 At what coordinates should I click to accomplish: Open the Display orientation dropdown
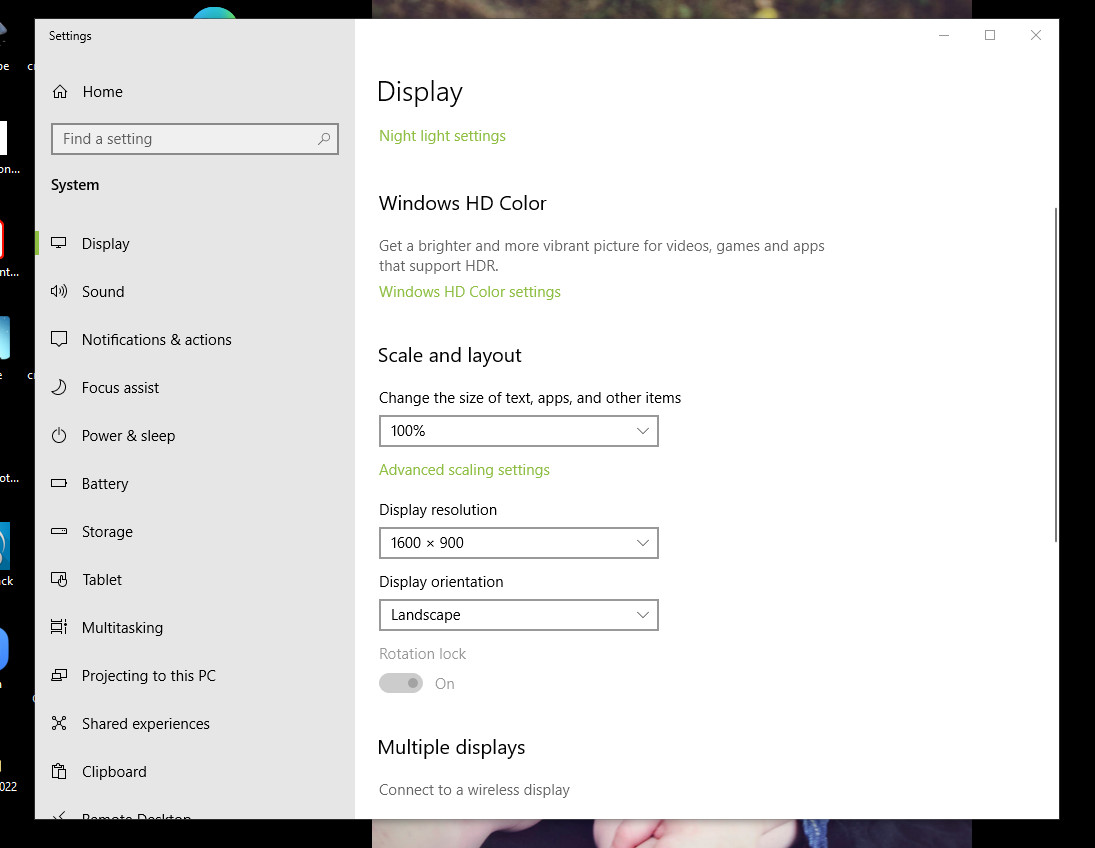pyautogui.click(x=518, y=615)
